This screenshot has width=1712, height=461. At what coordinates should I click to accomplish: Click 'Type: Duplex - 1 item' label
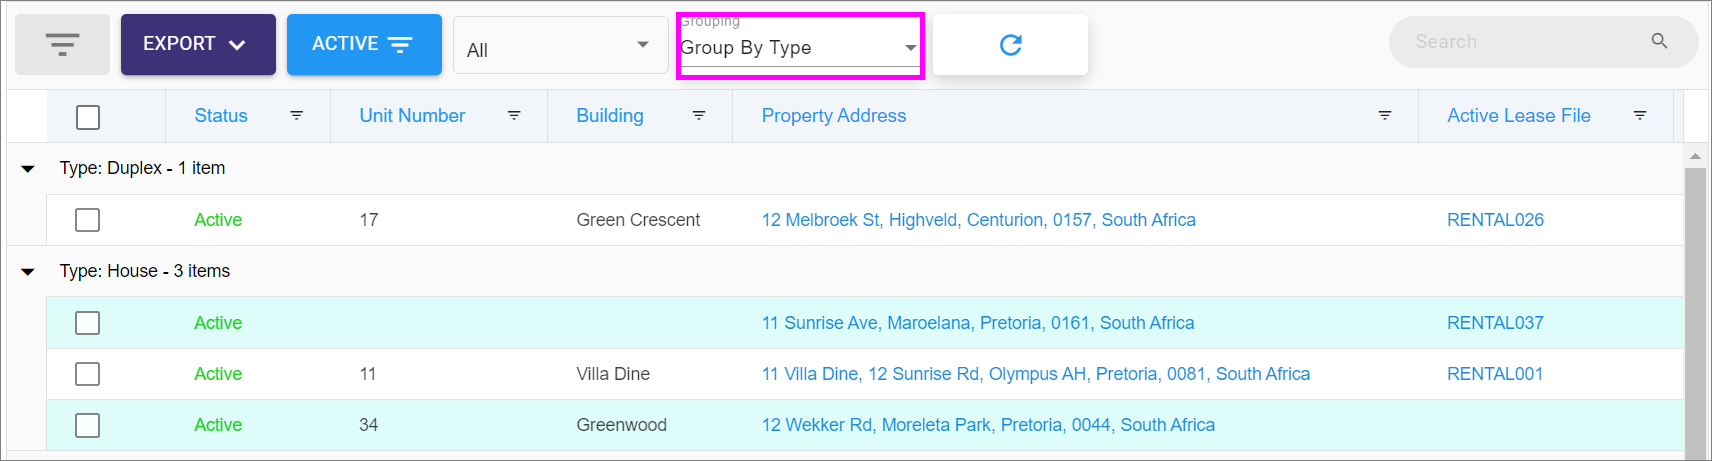142,168
